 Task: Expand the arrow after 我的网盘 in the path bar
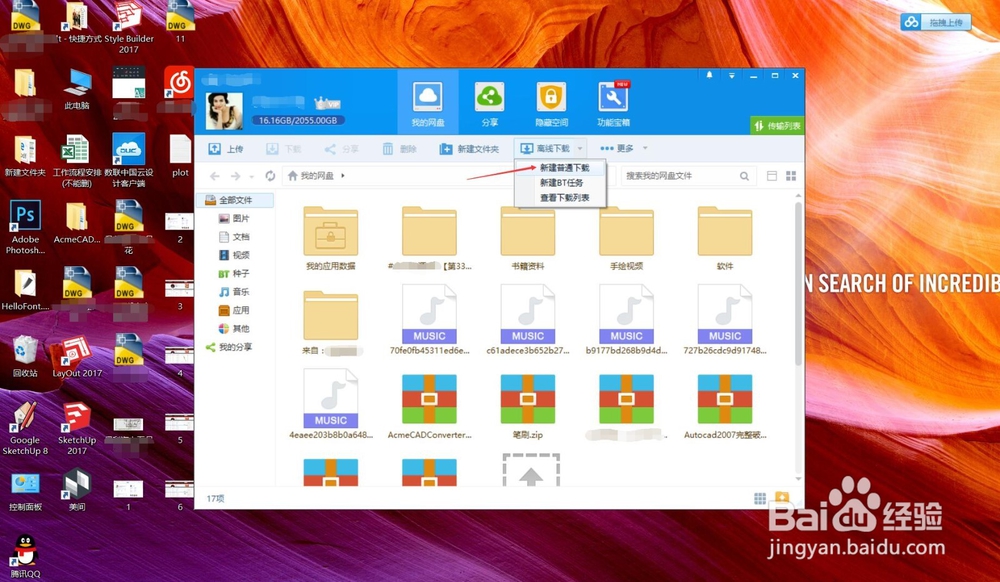tap(342, 175)
